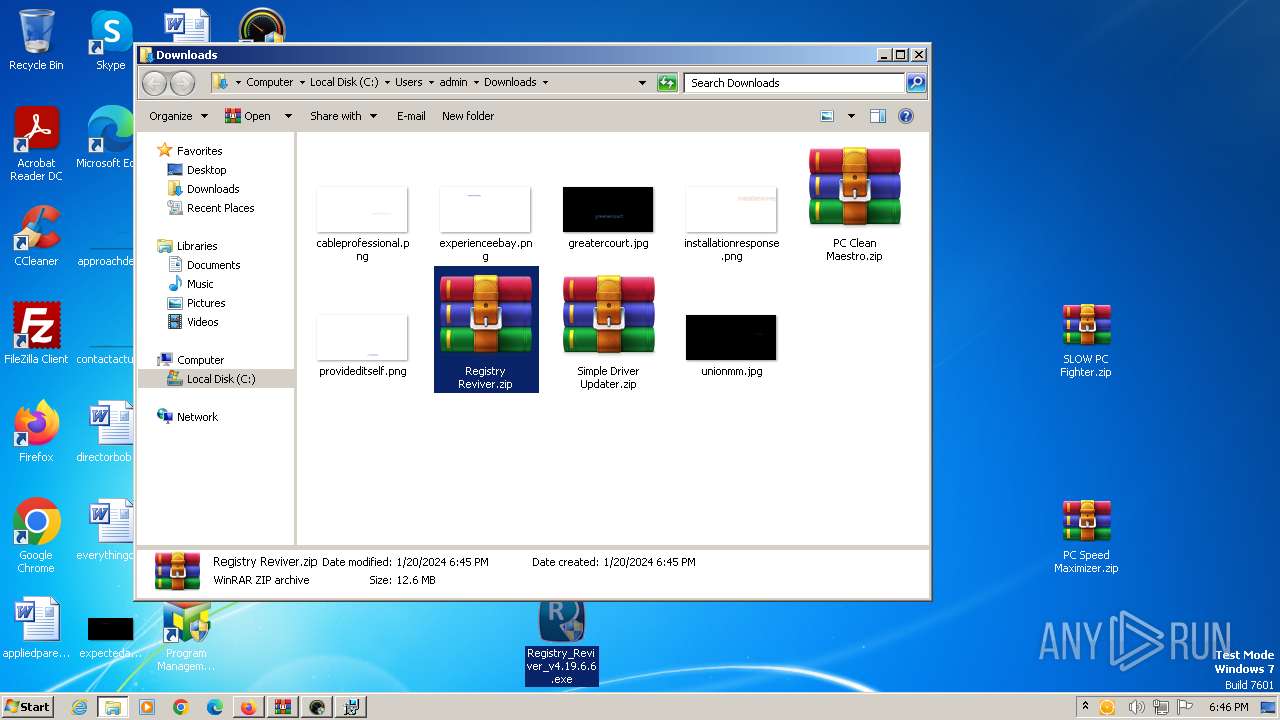The height and width of the screenshot is (720, 1280).
Task: Click the Forward navigation arrow
Action: pos(182,83)
